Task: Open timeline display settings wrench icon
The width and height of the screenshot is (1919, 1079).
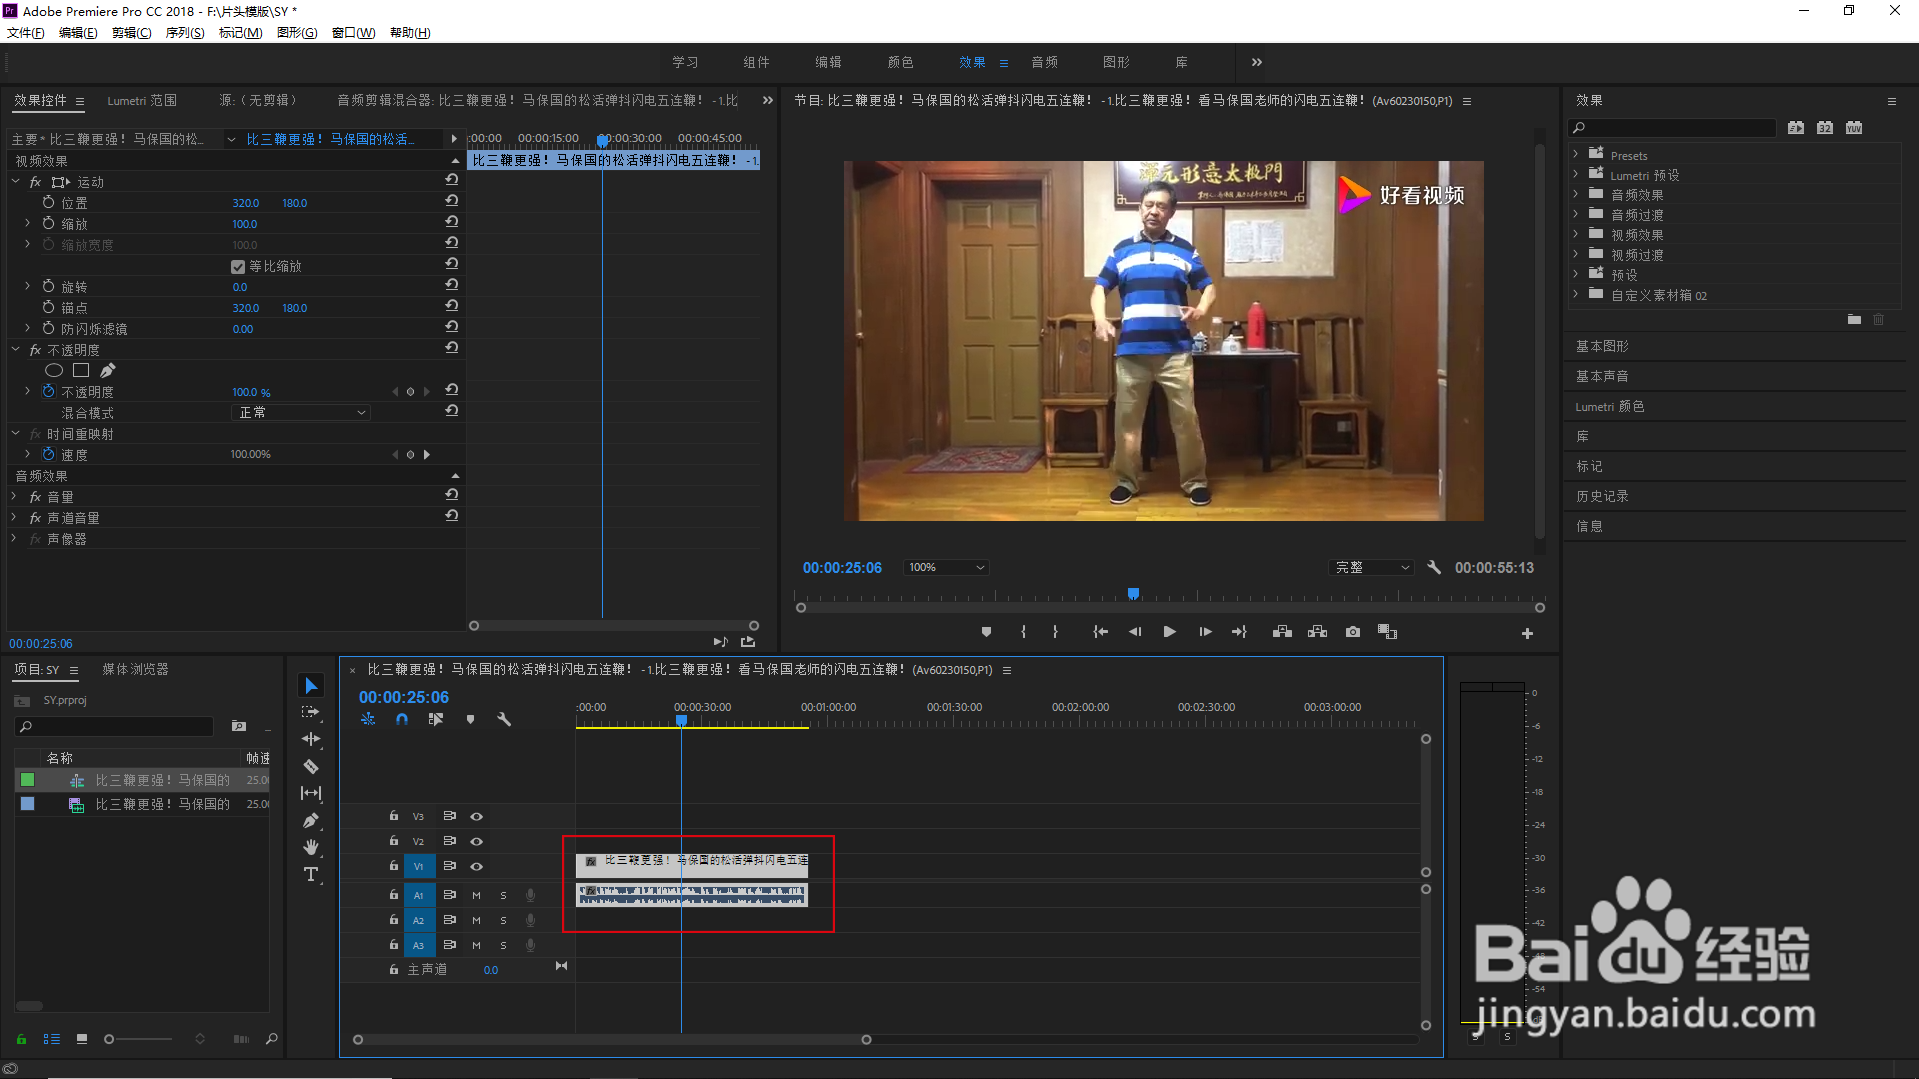Action: (x=504, y=719)
